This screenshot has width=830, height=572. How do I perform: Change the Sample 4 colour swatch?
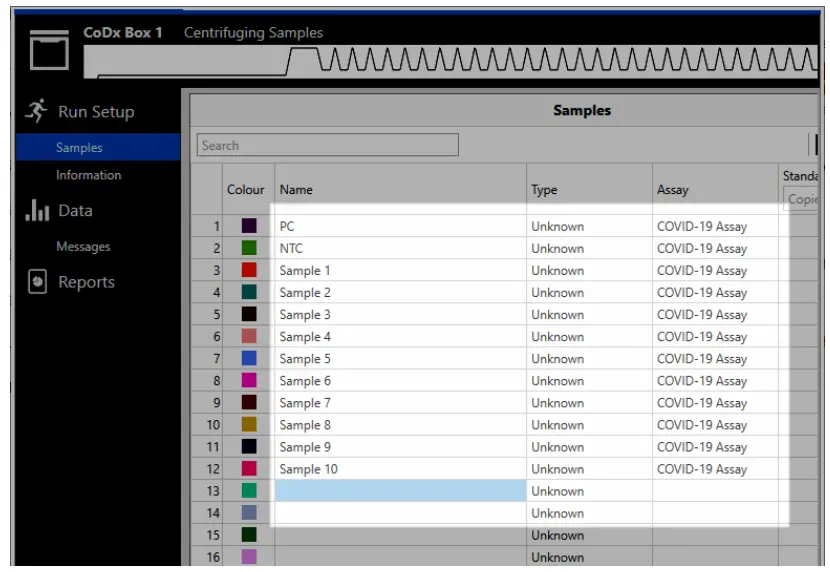pos(249,336)
